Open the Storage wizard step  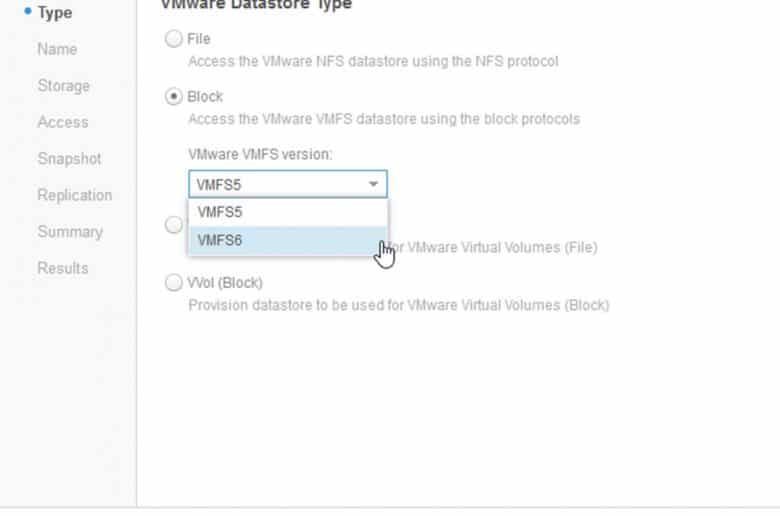coord(64,86)
